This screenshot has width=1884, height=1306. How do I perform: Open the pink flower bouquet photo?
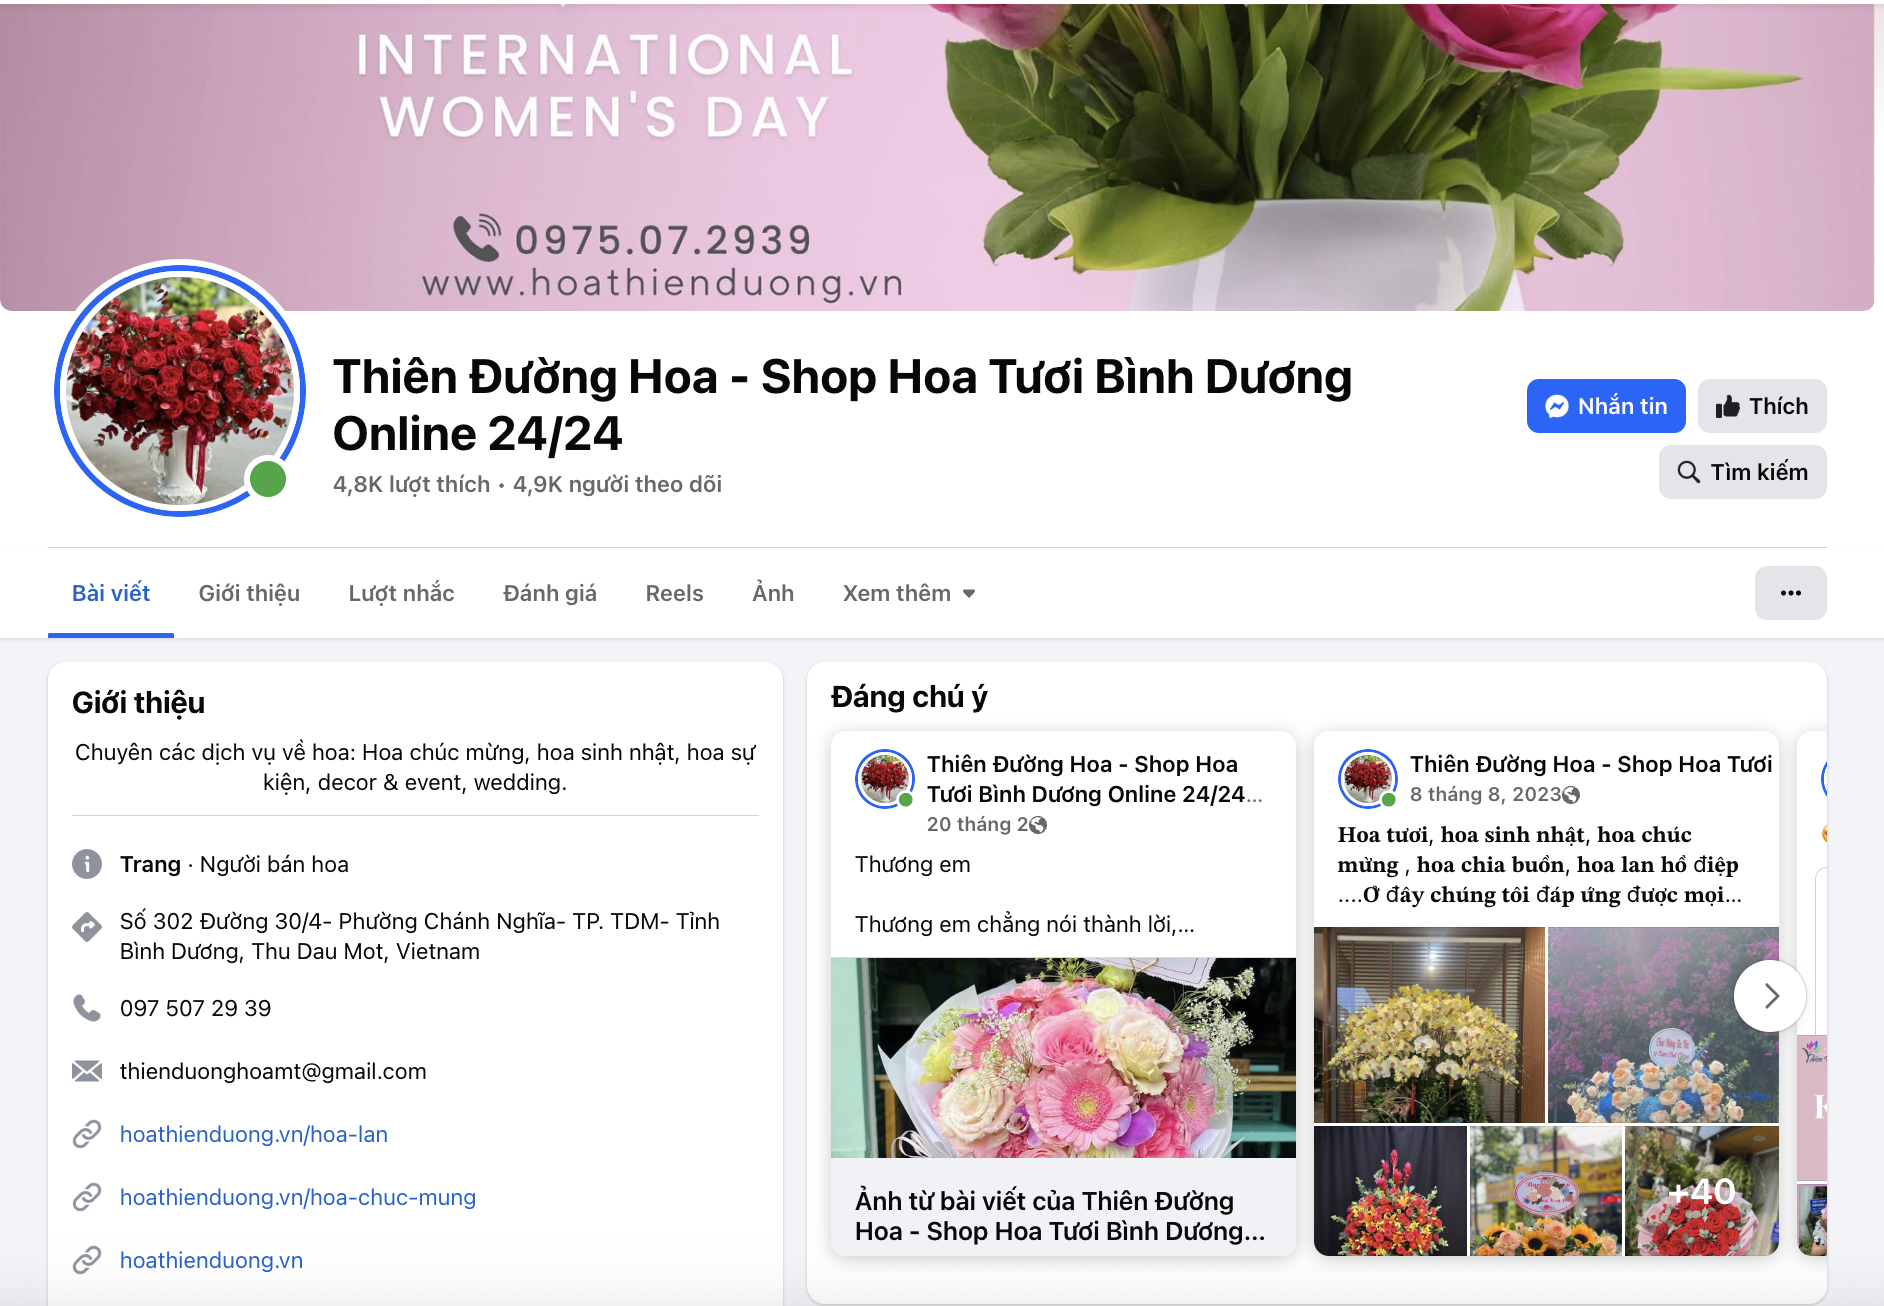1063,1058
